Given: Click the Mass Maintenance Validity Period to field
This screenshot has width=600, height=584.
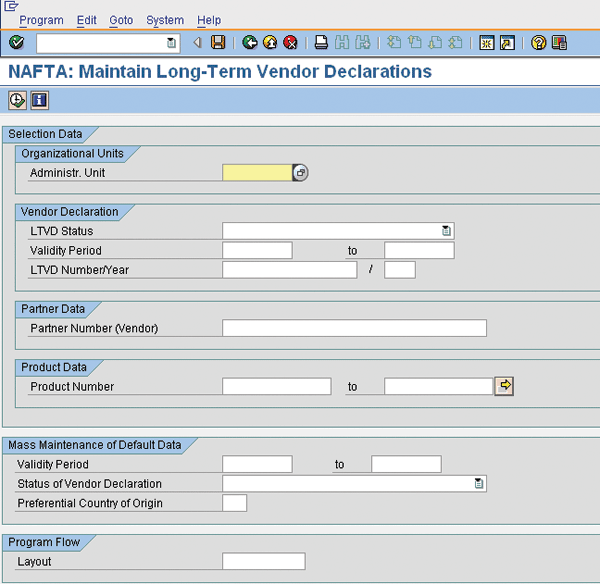Looking at the screenshot, I should tap(406, 464).
